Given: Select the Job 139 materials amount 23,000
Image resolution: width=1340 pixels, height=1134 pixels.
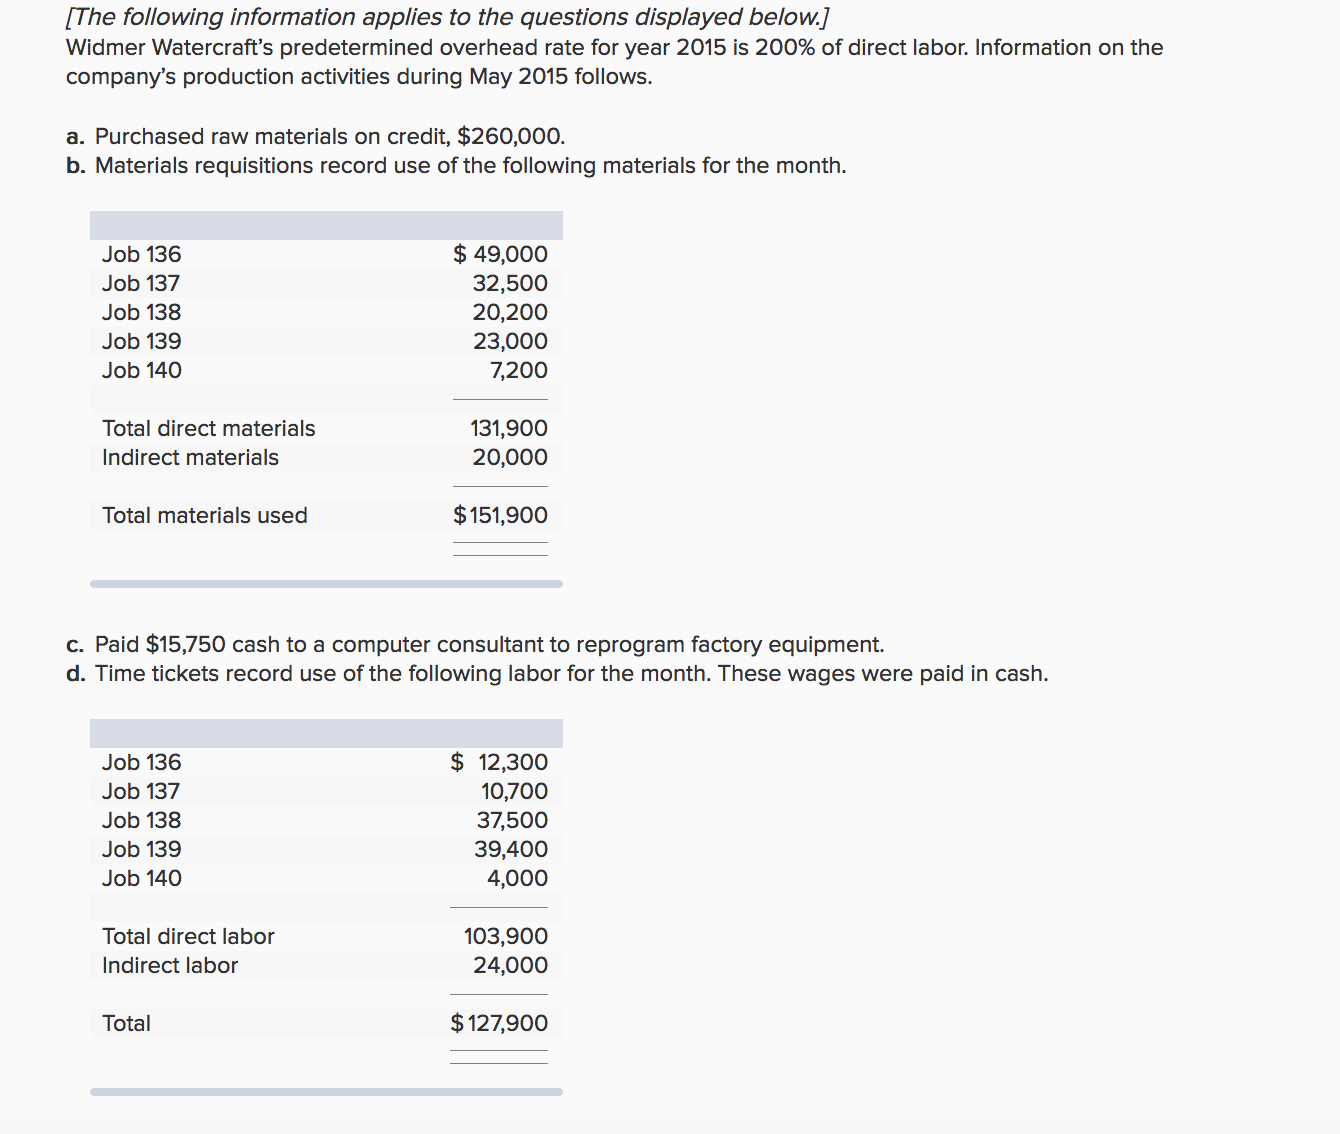Looking at the screenshot, I should pyautogui.click(x=510, y=341).
